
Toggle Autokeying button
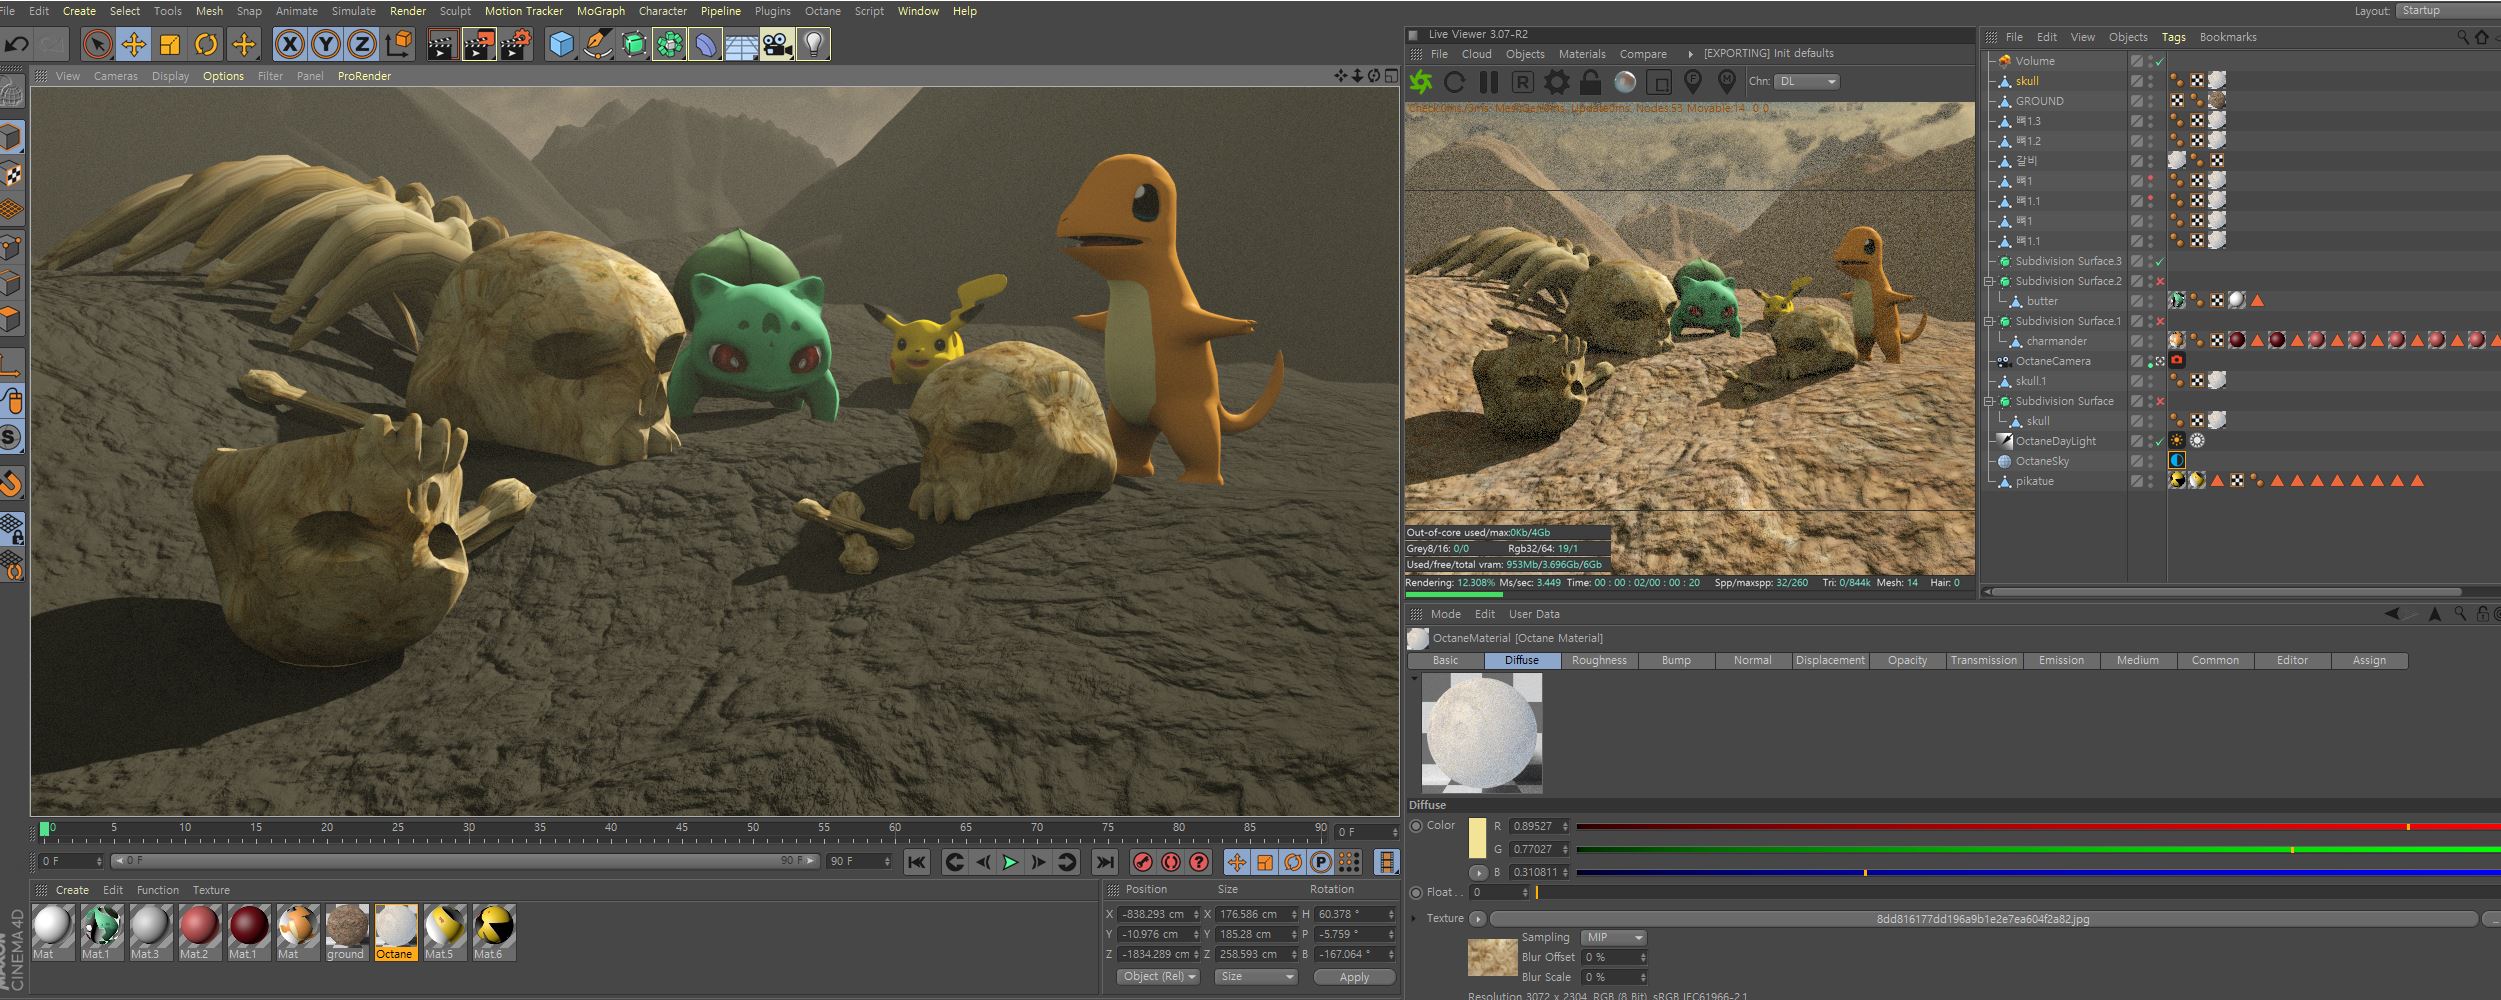[1171, 862]
